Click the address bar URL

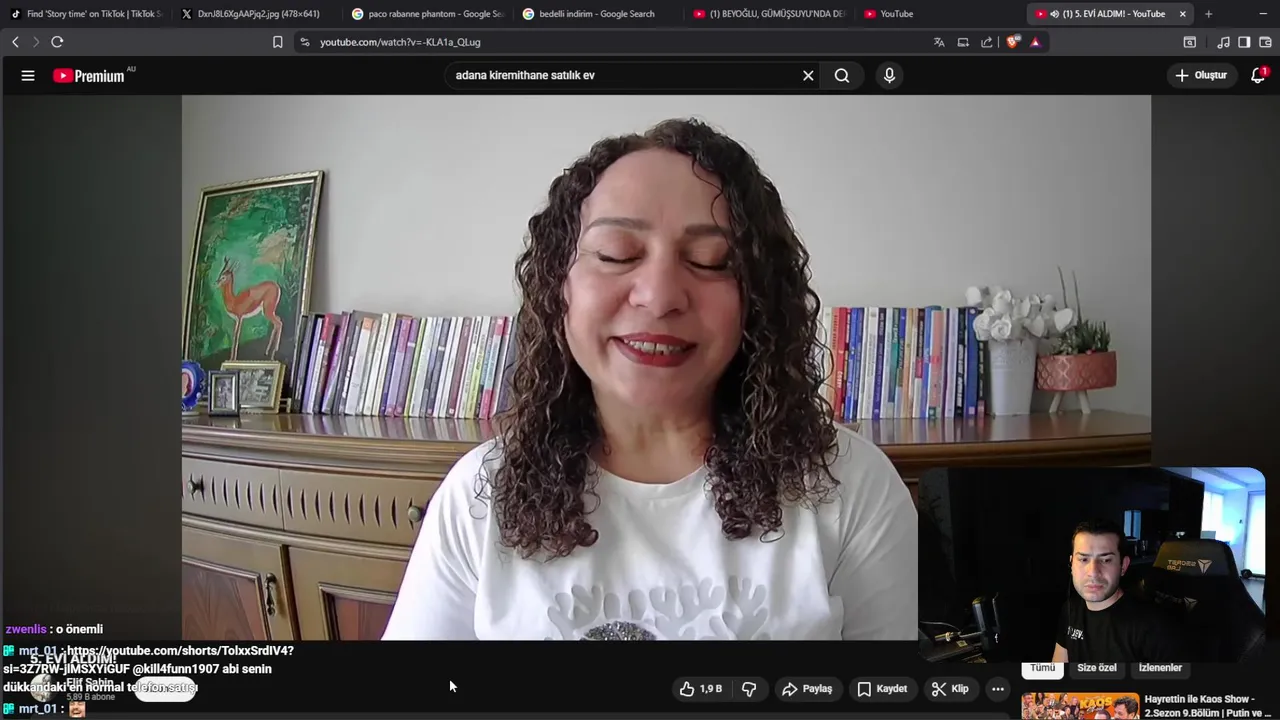[400, 42]
